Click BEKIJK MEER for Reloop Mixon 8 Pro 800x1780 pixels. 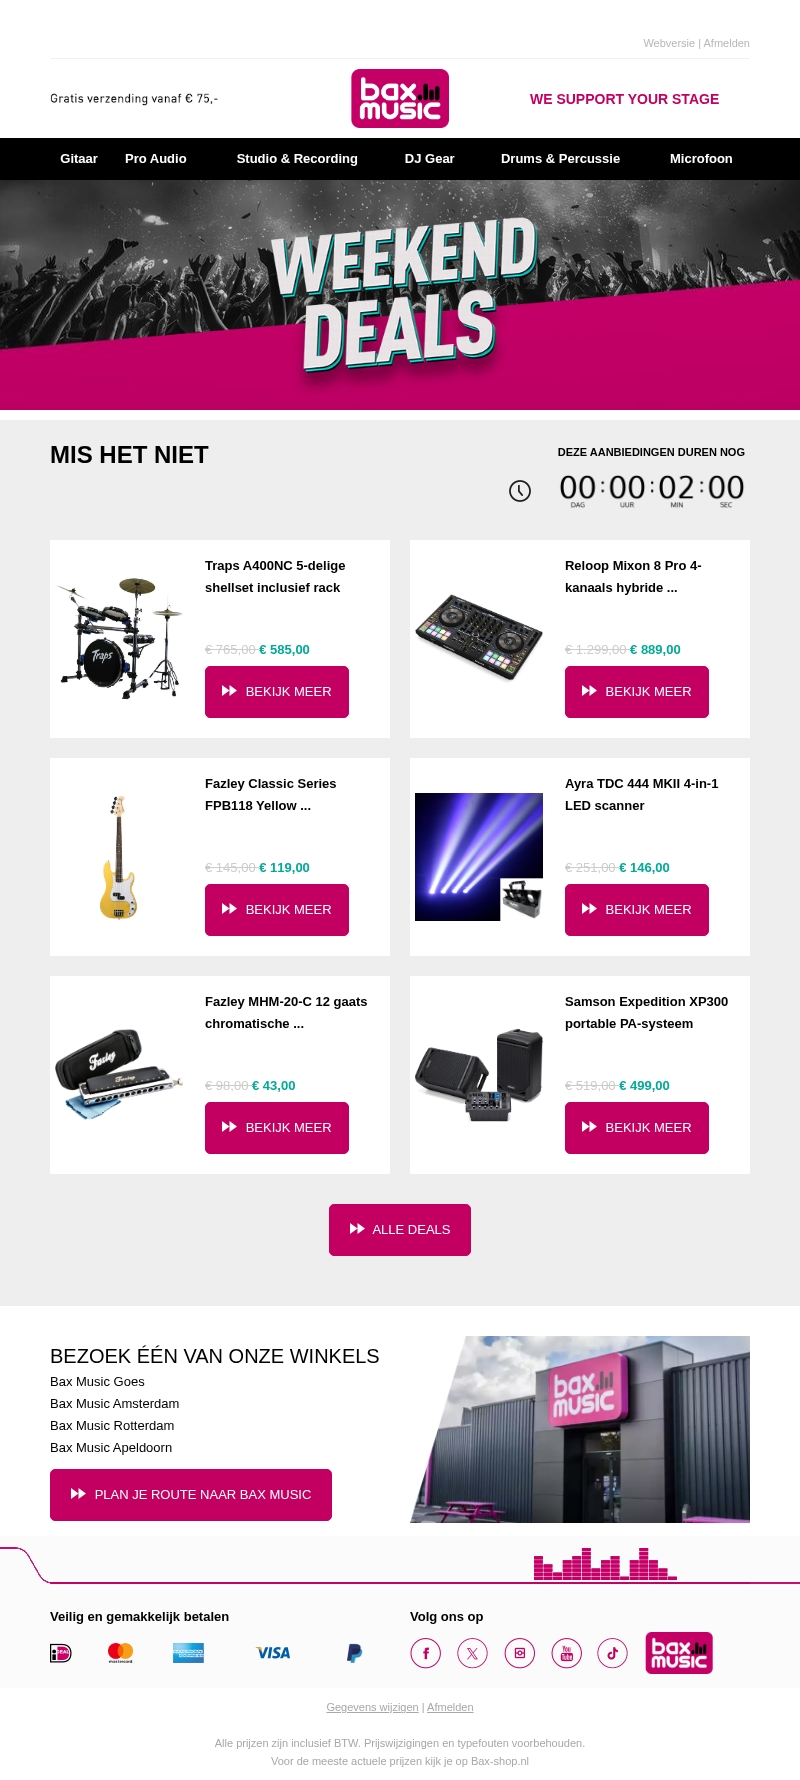[x=637, y=691]
